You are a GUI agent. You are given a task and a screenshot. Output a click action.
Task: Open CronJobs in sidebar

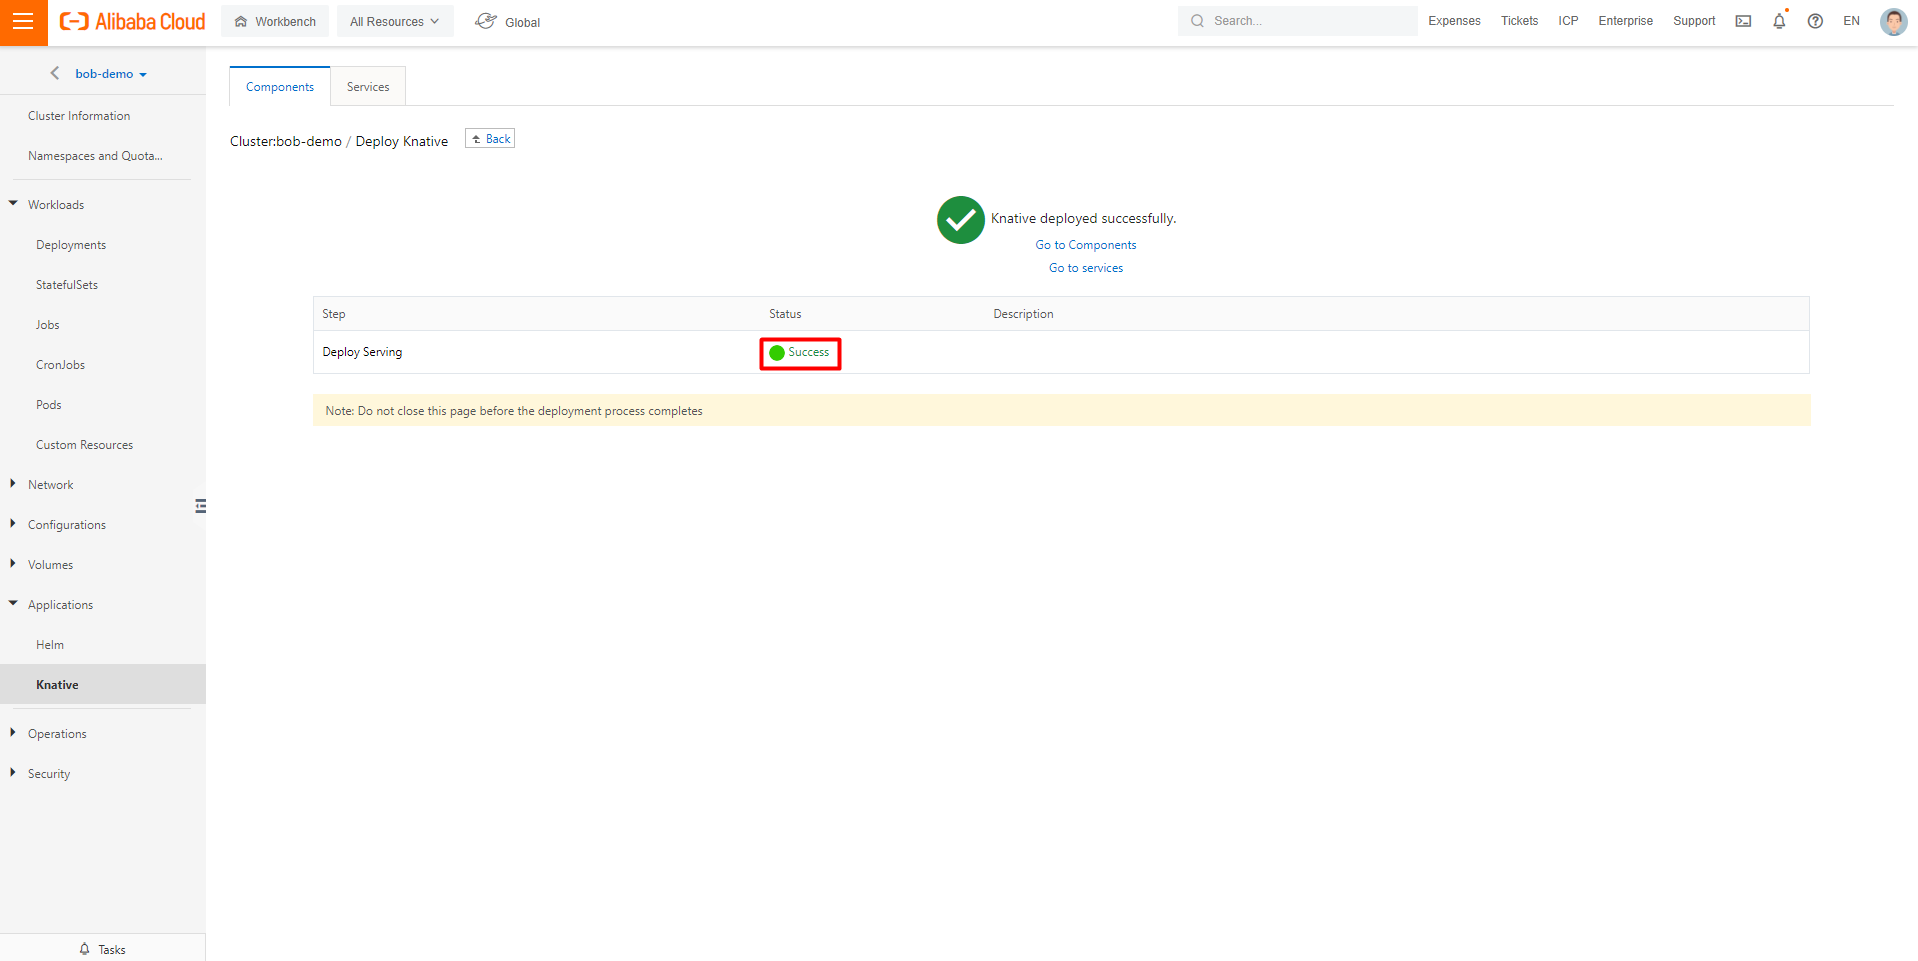60,365
